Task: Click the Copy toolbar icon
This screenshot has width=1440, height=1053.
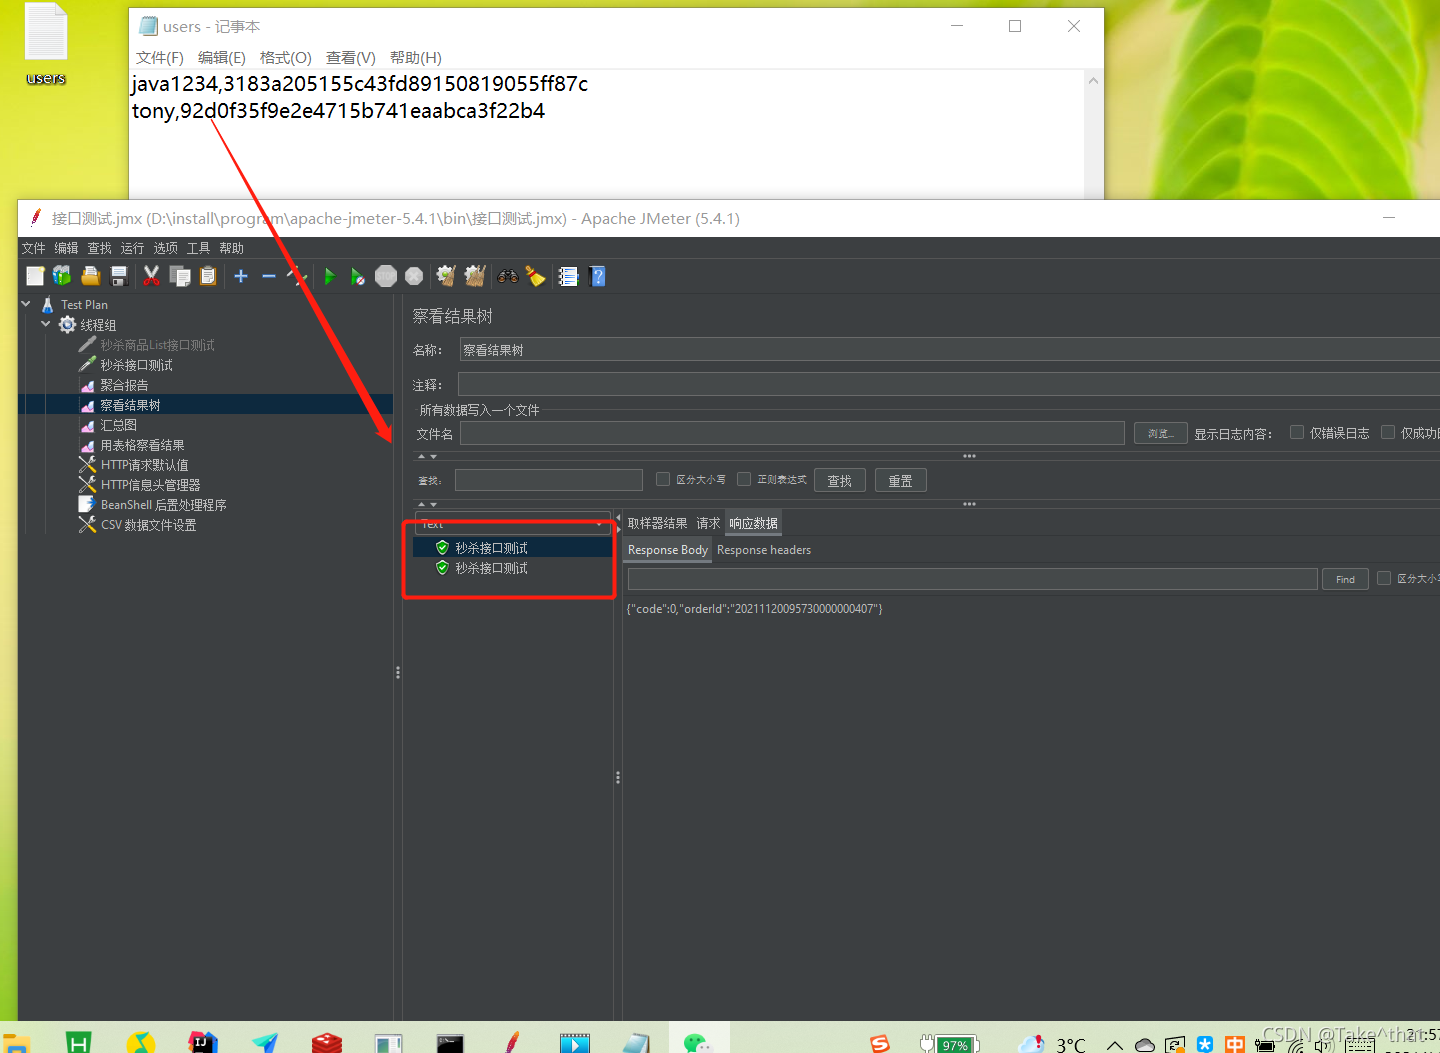Action: click(x=180, y=276)
